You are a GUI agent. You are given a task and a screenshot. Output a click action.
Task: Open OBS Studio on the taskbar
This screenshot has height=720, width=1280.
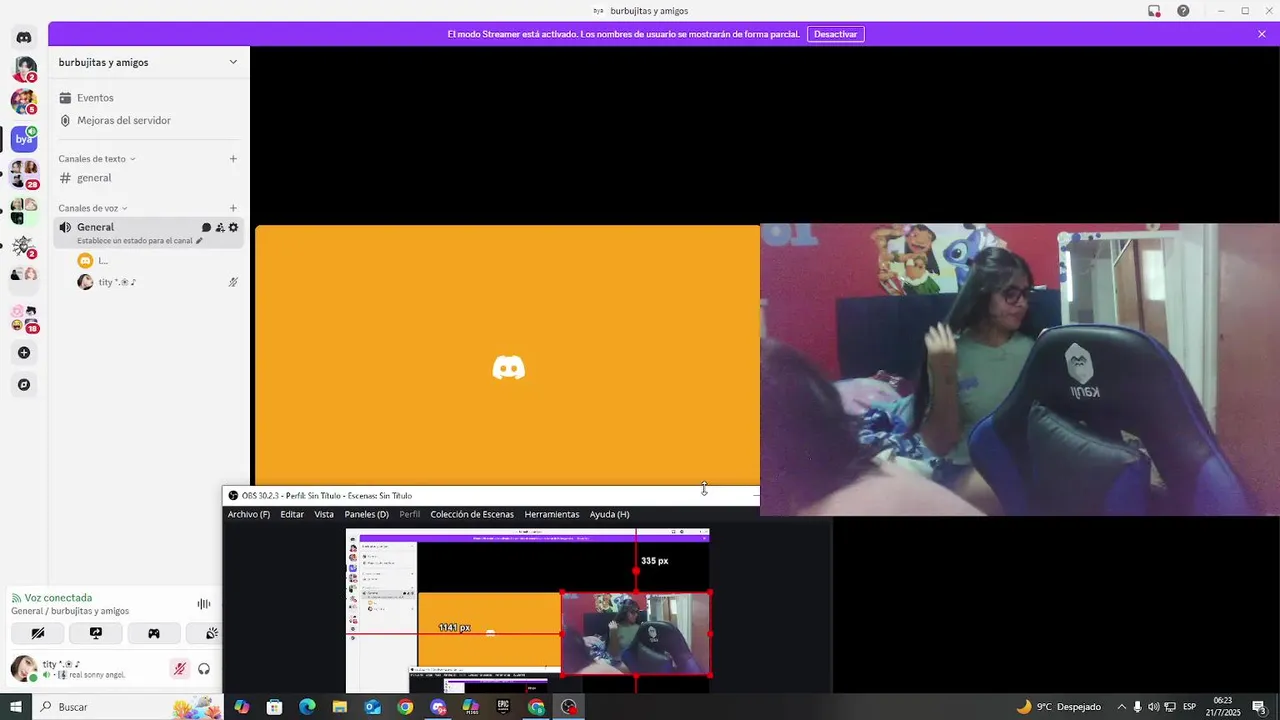tap(569, 707)
